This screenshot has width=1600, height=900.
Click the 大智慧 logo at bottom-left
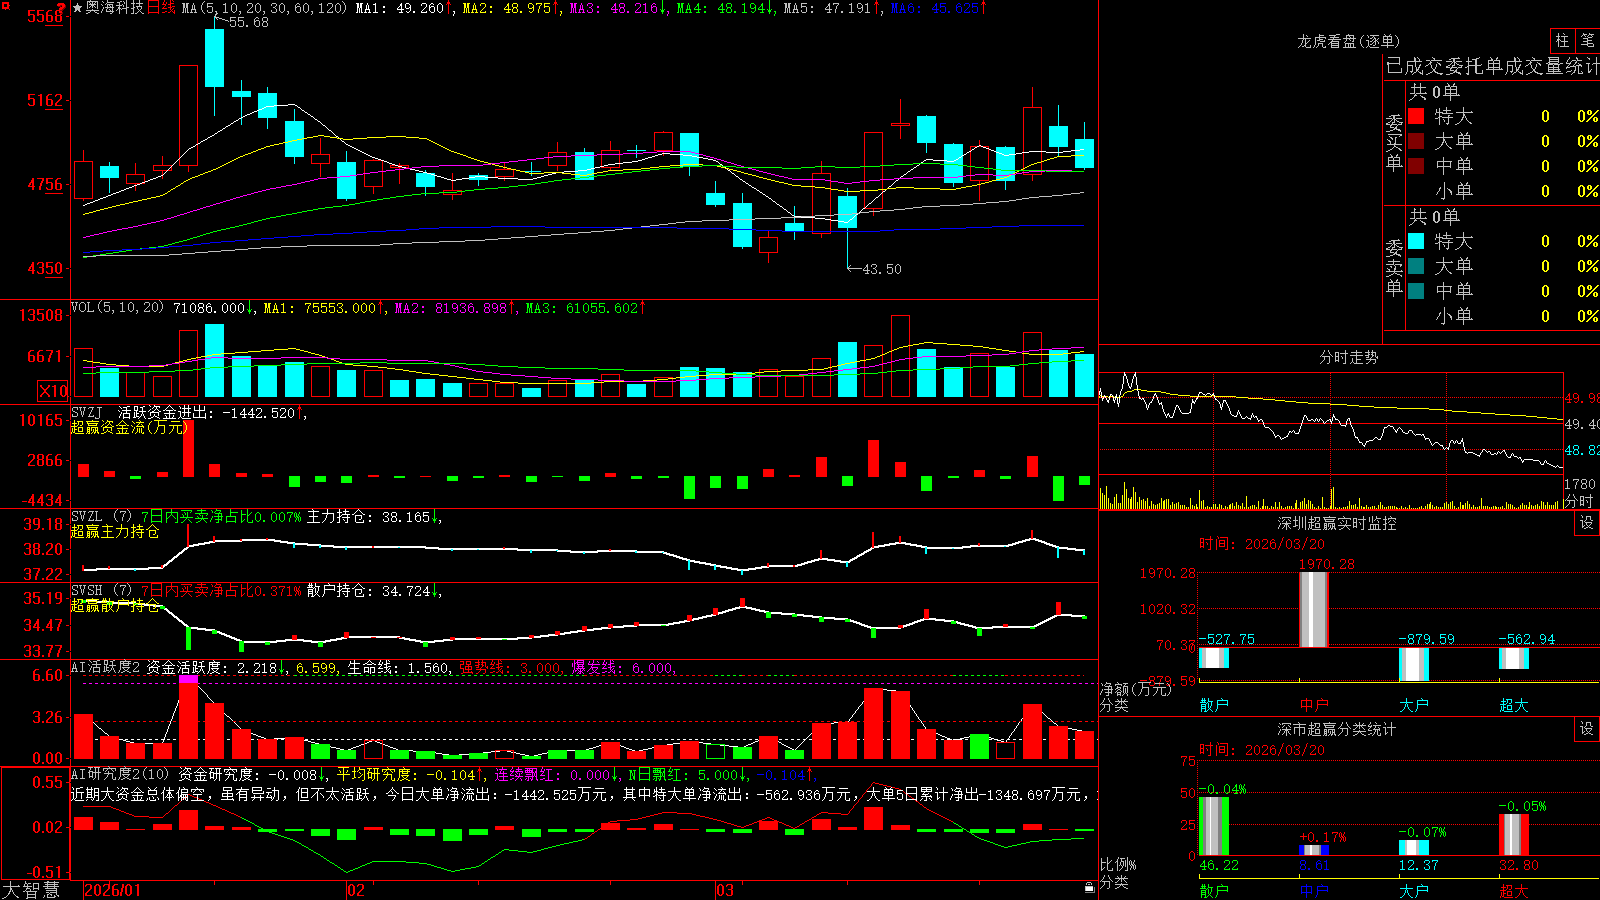click(x=31, y=890)
